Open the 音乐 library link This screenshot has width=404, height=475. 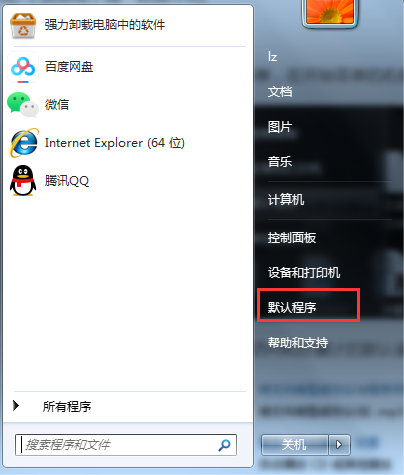click(280, 162)
